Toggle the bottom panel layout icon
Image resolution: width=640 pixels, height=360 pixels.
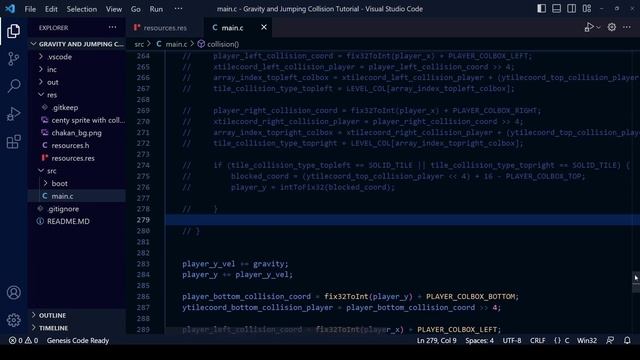(556, 9)
